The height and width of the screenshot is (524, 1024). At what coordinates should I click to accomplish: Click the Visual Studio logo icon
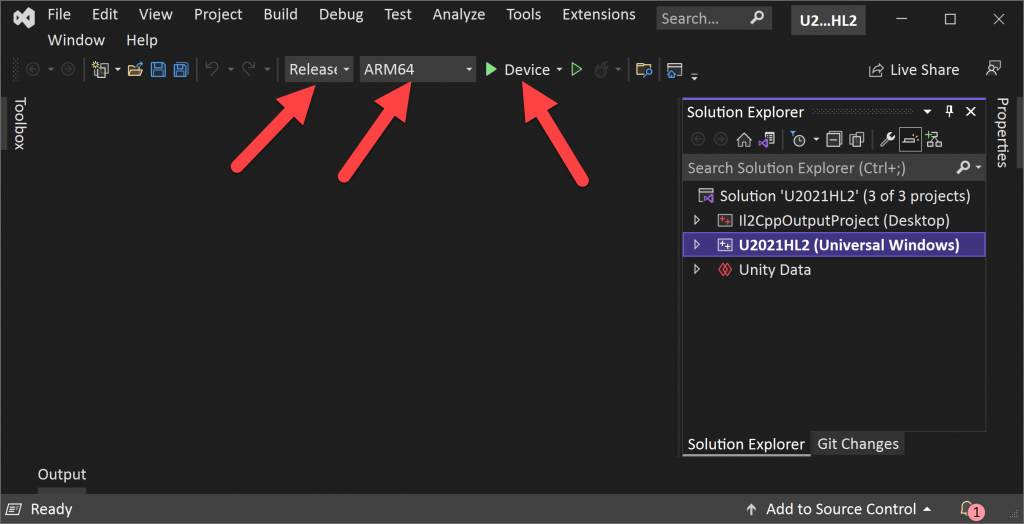[24, 16]
